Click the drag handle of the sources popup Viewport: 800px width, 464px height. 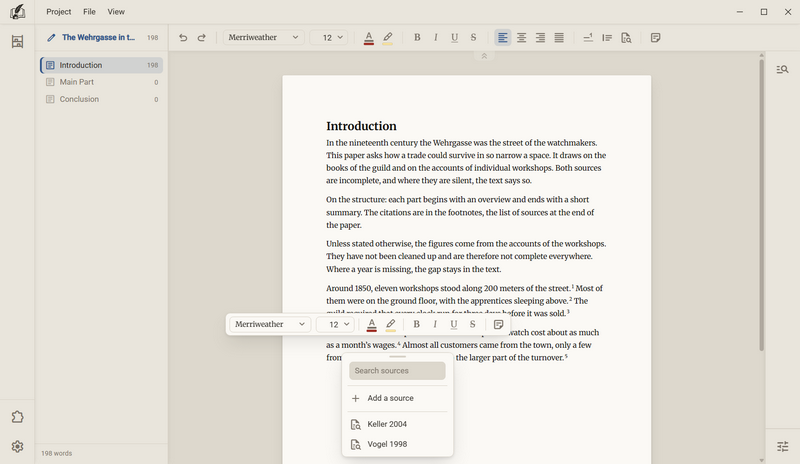click(x=397, y=357)
